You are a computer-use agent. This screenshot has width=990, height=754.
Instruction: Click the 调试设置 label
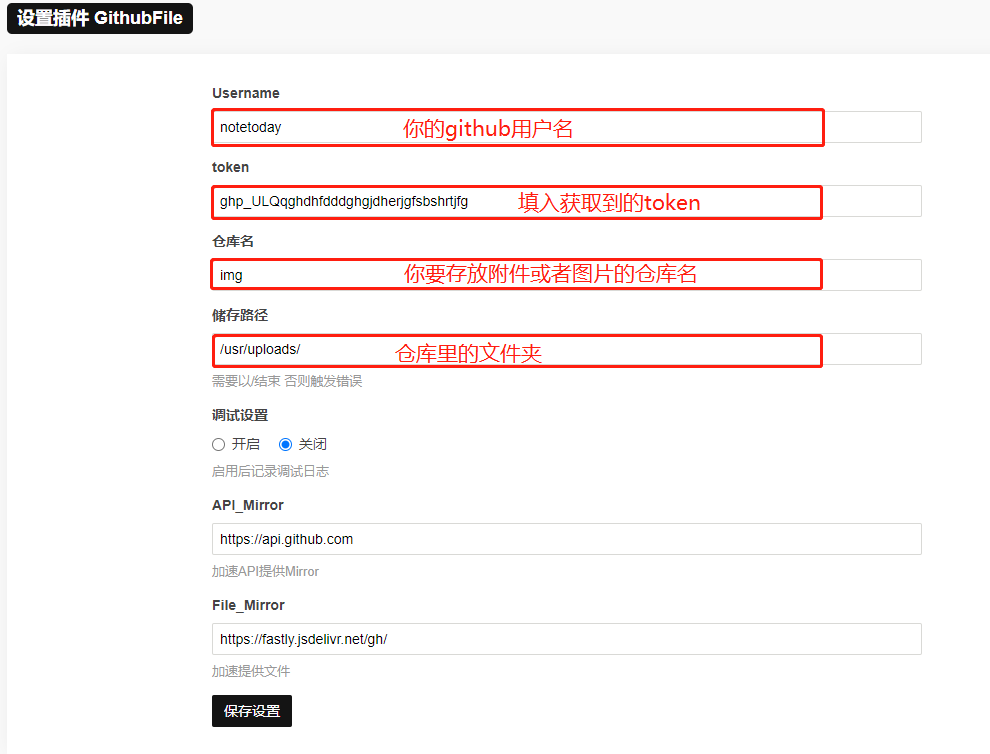(x=240, y=415)
